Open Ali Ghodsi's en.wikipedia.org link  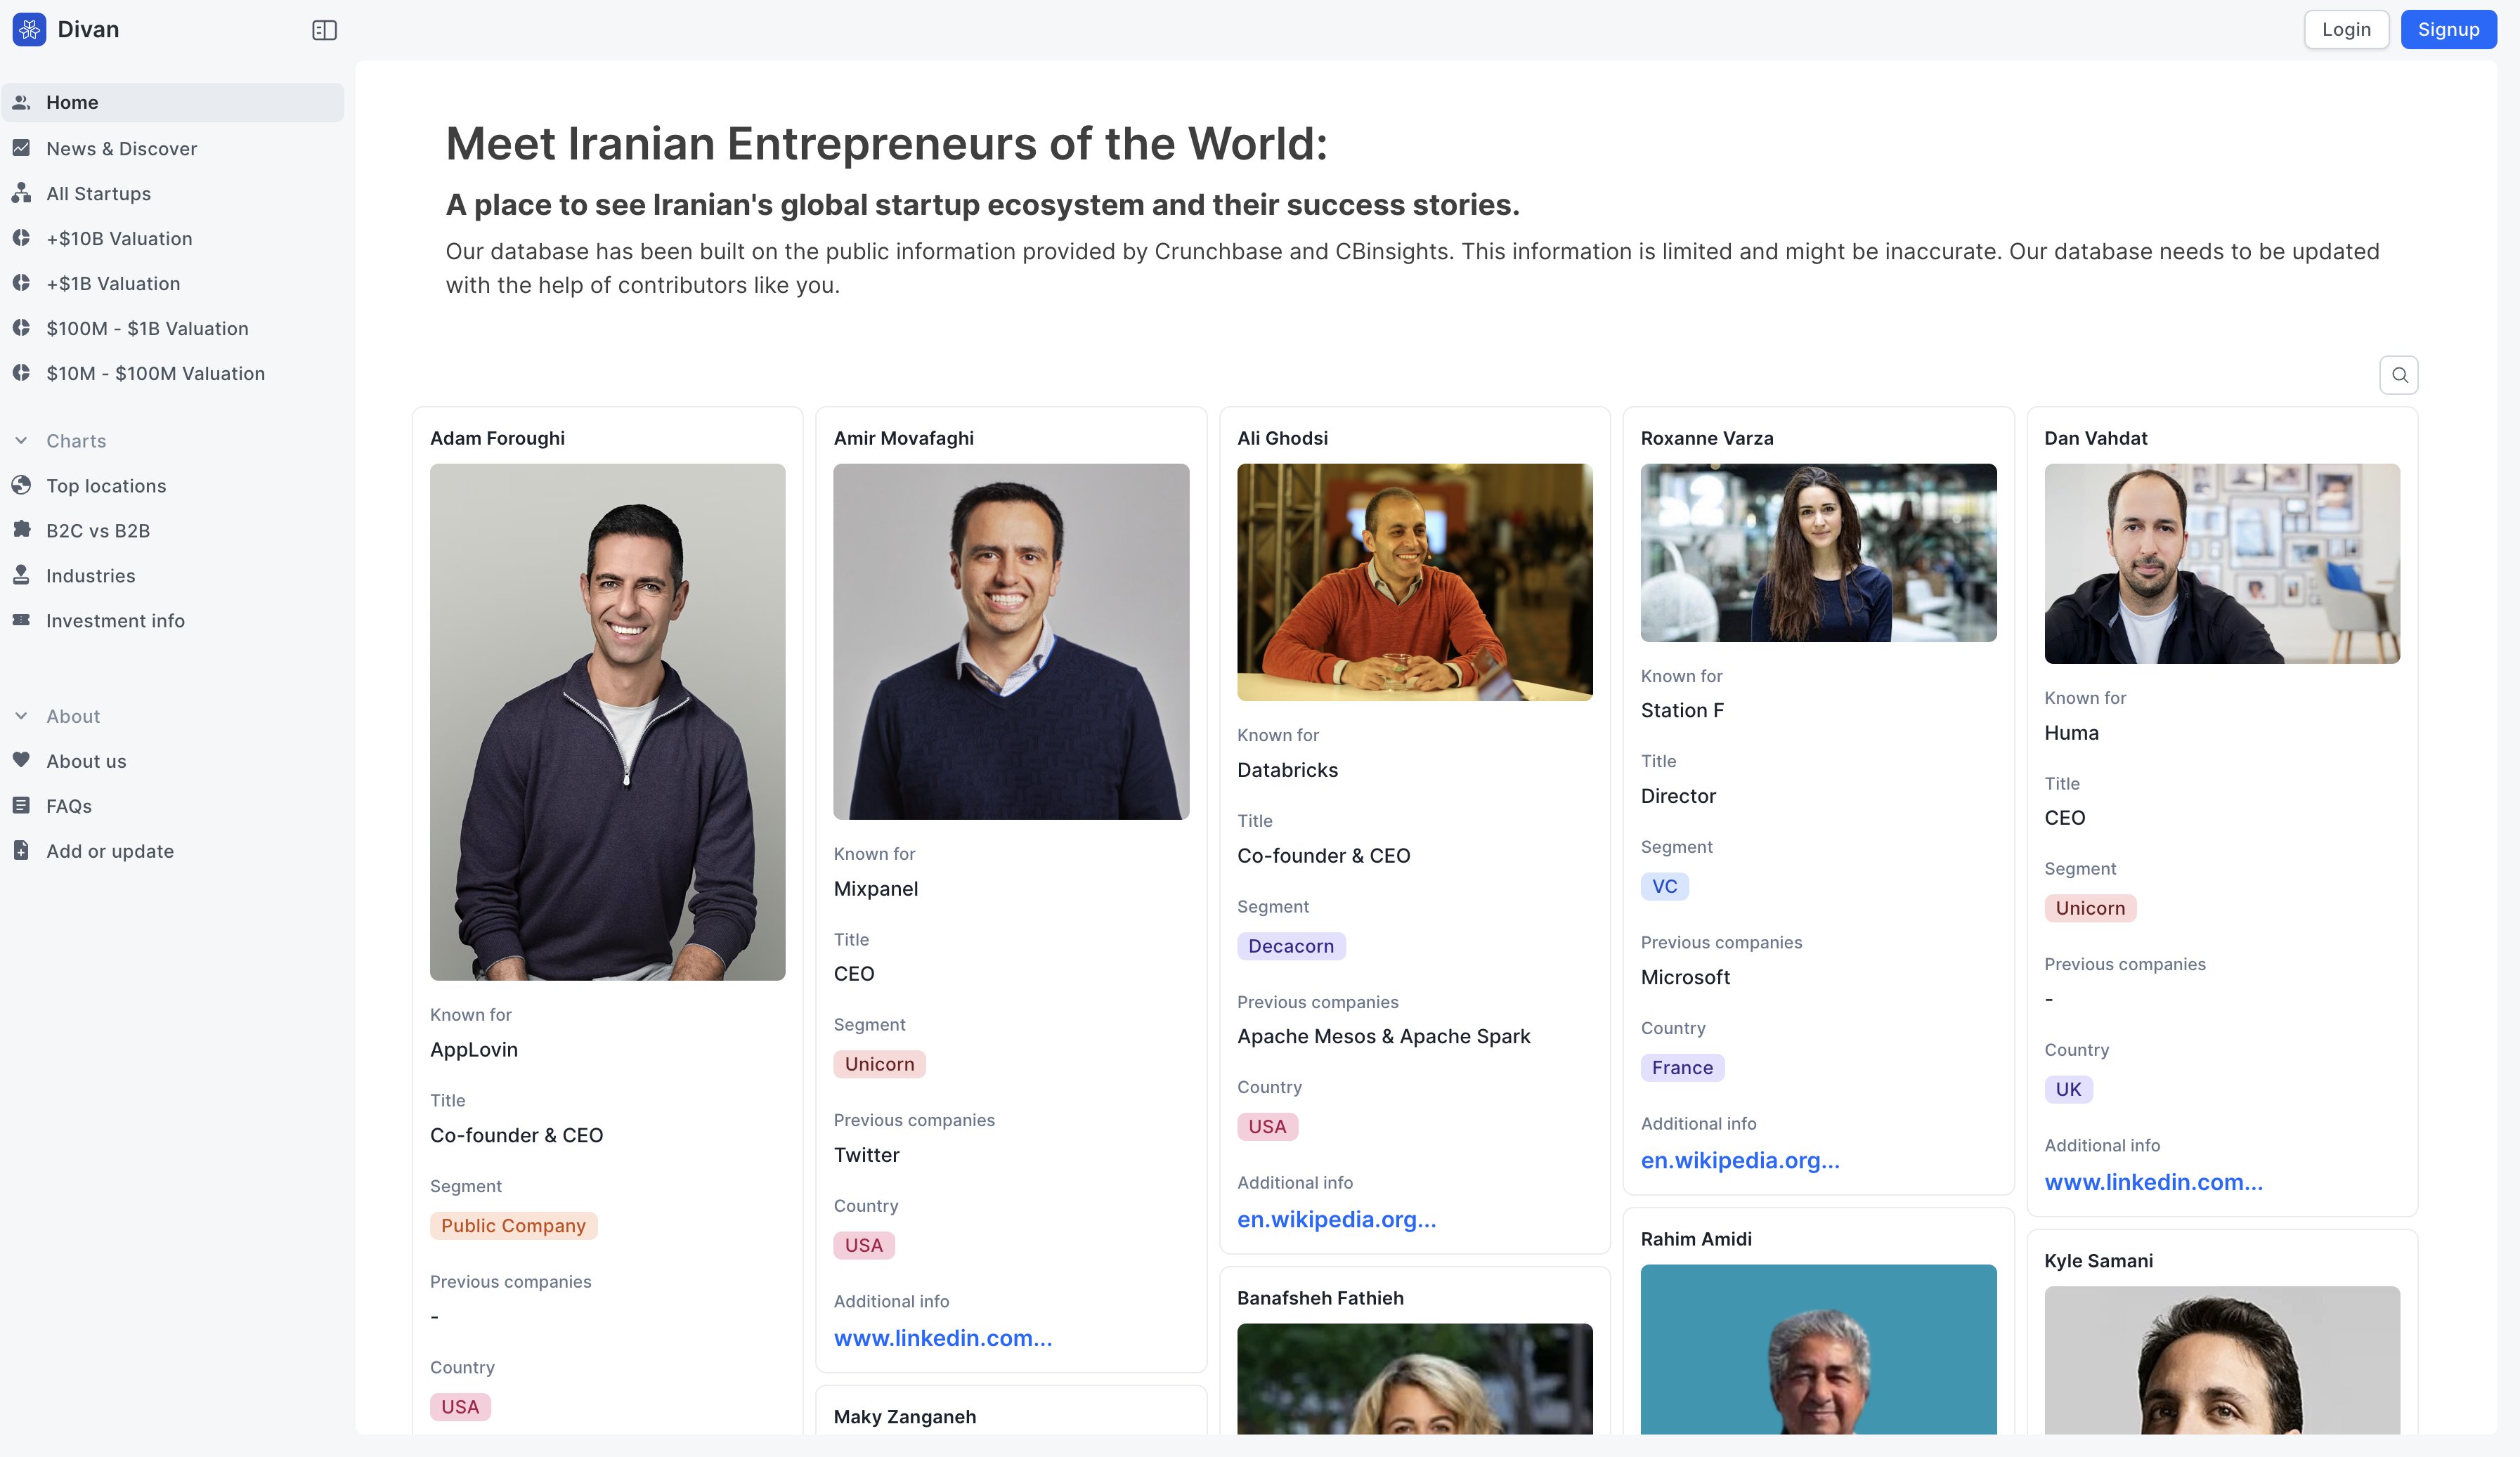1336,1219
